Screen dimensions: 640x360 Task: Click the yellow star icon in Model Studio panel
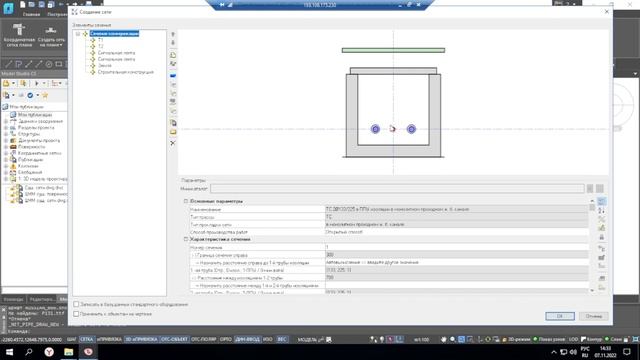(x=45, y=95)
